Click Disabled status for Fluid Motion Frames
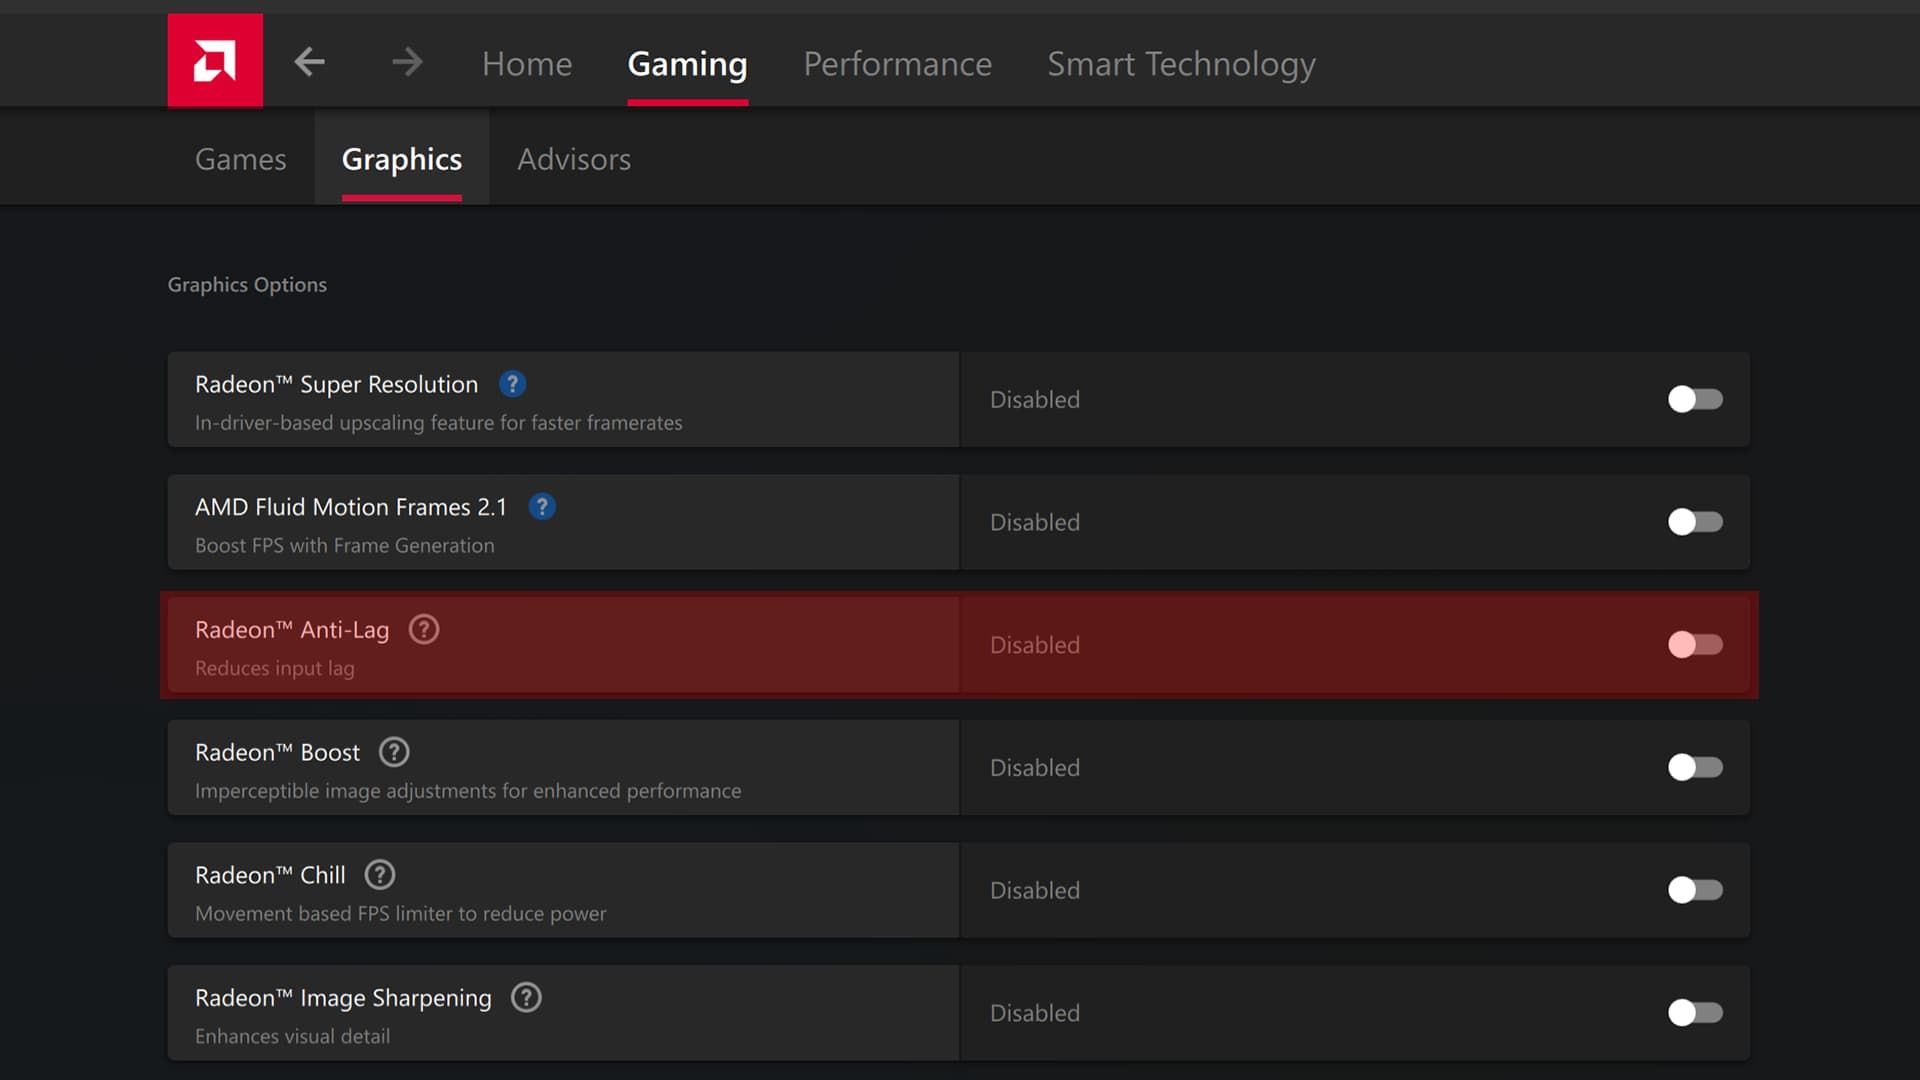1920x1080 pixels. (x=1035, y=522)
